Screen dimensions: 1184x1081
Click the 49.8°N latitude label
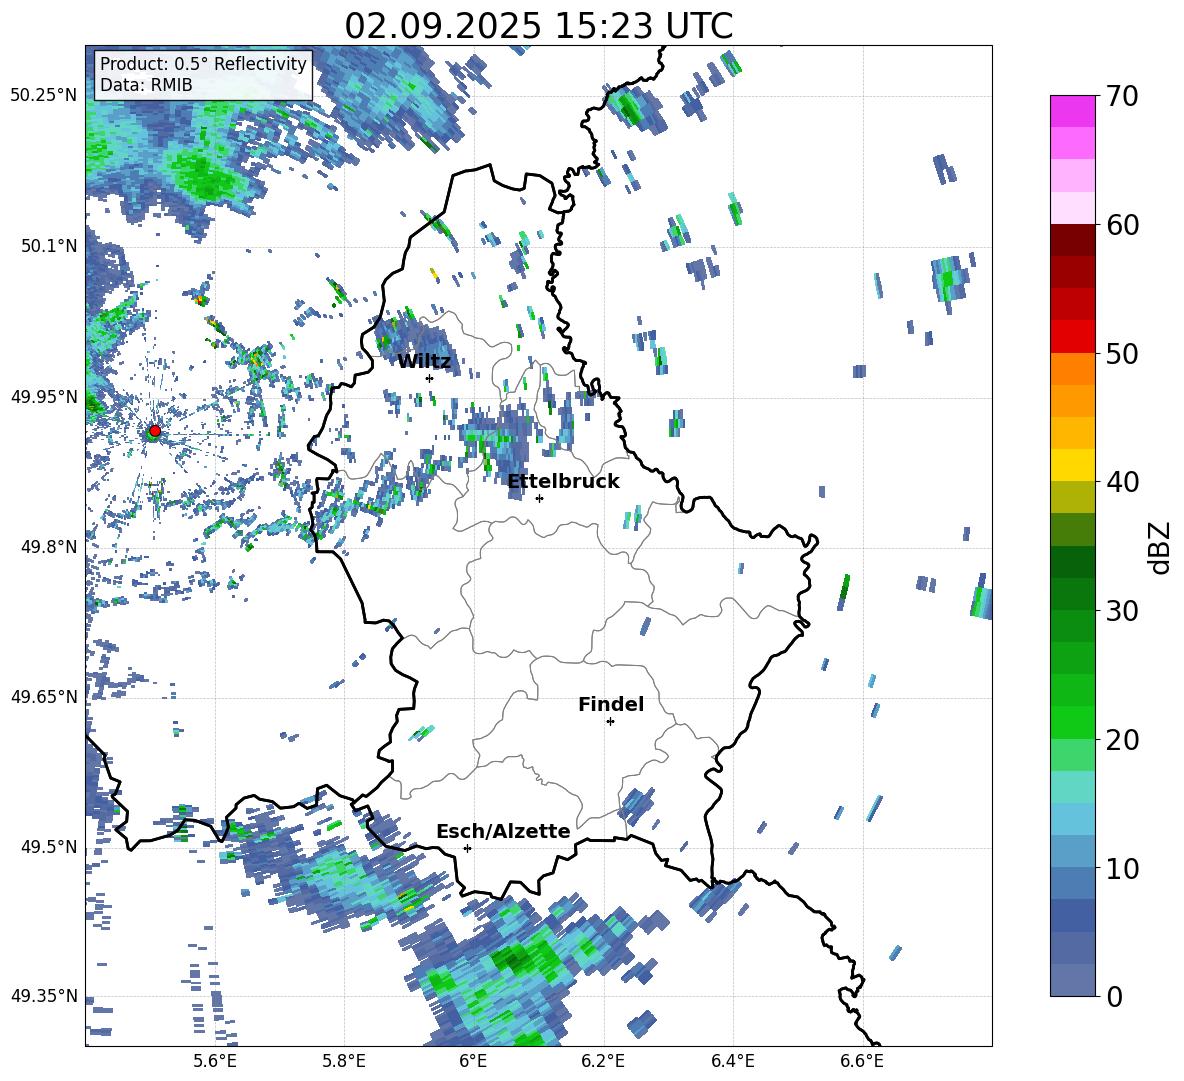49,547
